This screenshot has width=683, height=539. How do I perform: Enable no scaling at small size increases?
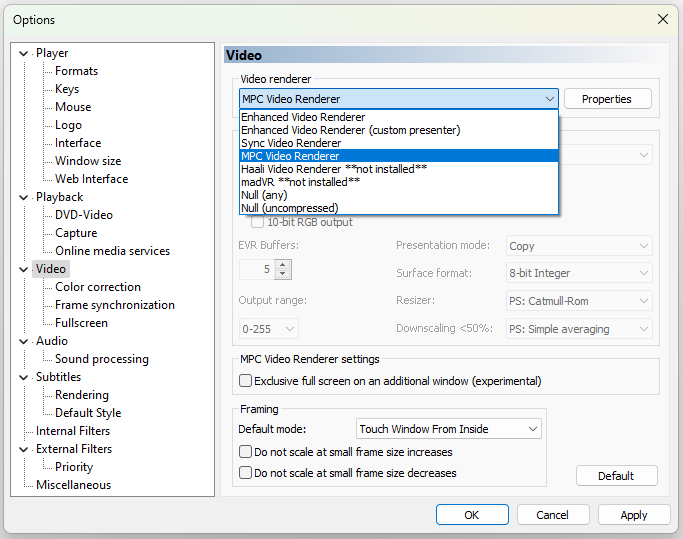tap(245, 452)
